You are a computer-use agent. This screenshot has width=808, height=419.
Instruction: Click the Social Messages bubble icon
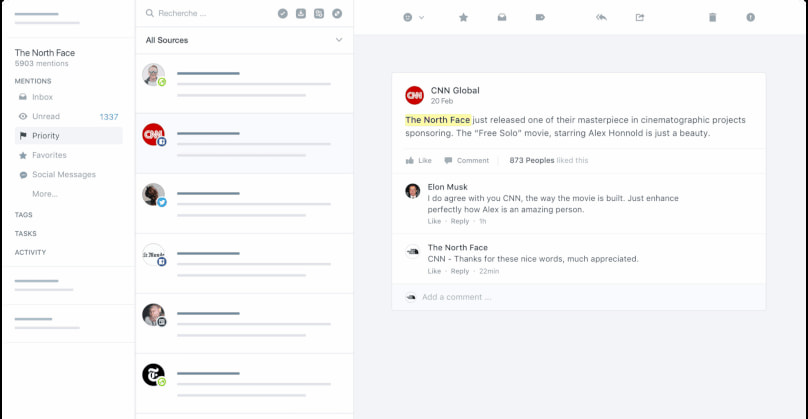click(x=23, y=175)
